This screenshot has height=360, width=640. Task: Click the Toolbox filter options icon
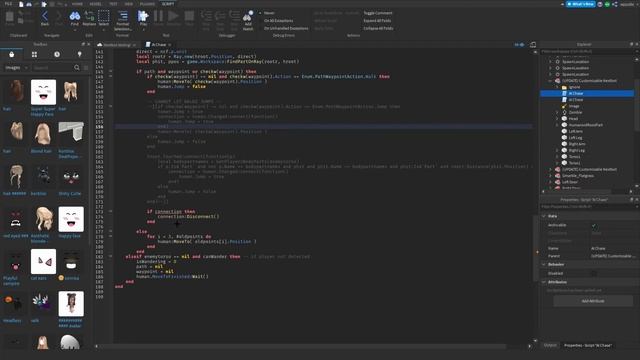pos(86,67)
